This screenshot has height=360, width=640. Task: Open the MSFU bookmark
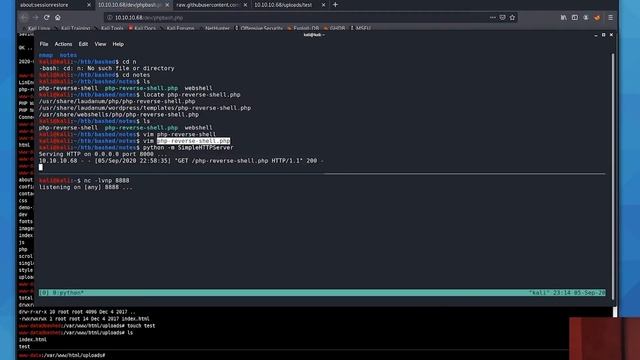point(361,28)
